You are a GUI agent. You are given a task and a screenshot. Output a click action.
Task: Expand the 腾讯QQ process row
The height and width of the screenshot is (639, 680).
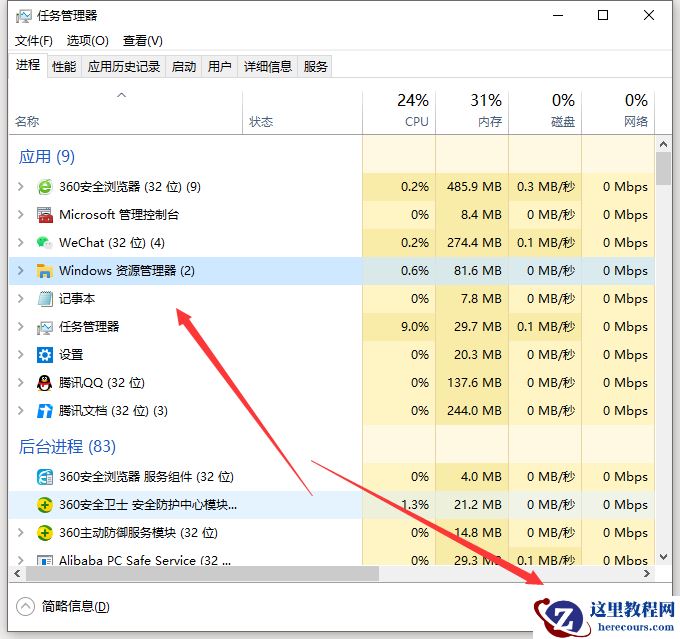pos(20,382)
